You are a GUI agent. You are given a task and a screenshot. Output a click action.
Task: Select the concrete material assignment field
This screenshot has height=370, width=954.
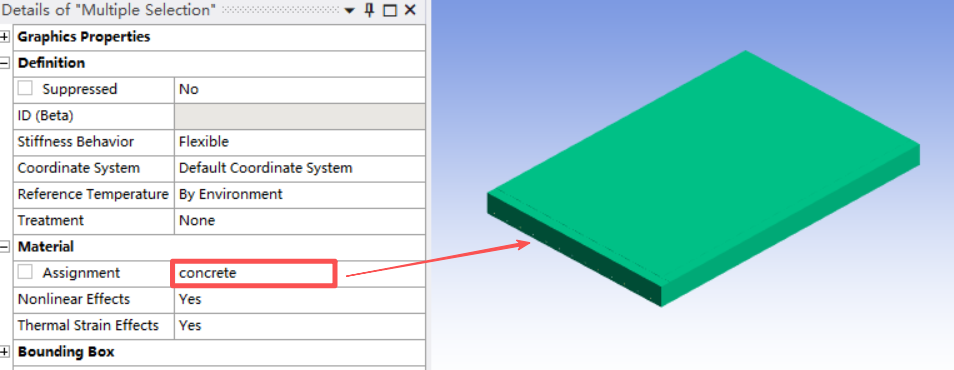click(x=253, y=273)
